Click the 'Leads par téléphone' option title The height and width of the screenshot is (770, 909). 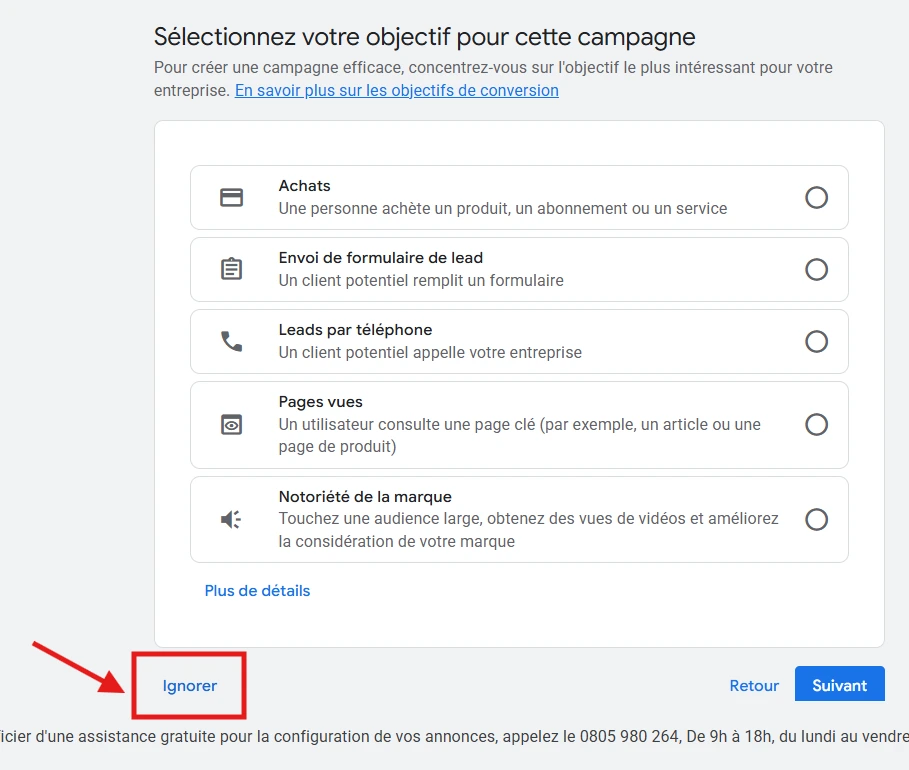point(355,330)
